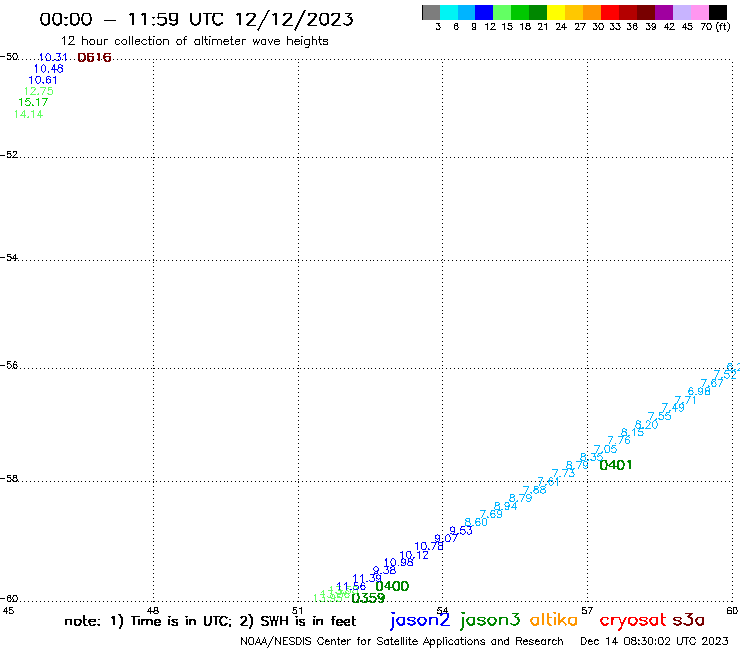Image resolution: width=740 pixels, height=650 pixels.
Task: Click the latitude axis label '-54'
Action: coord(9,258)
